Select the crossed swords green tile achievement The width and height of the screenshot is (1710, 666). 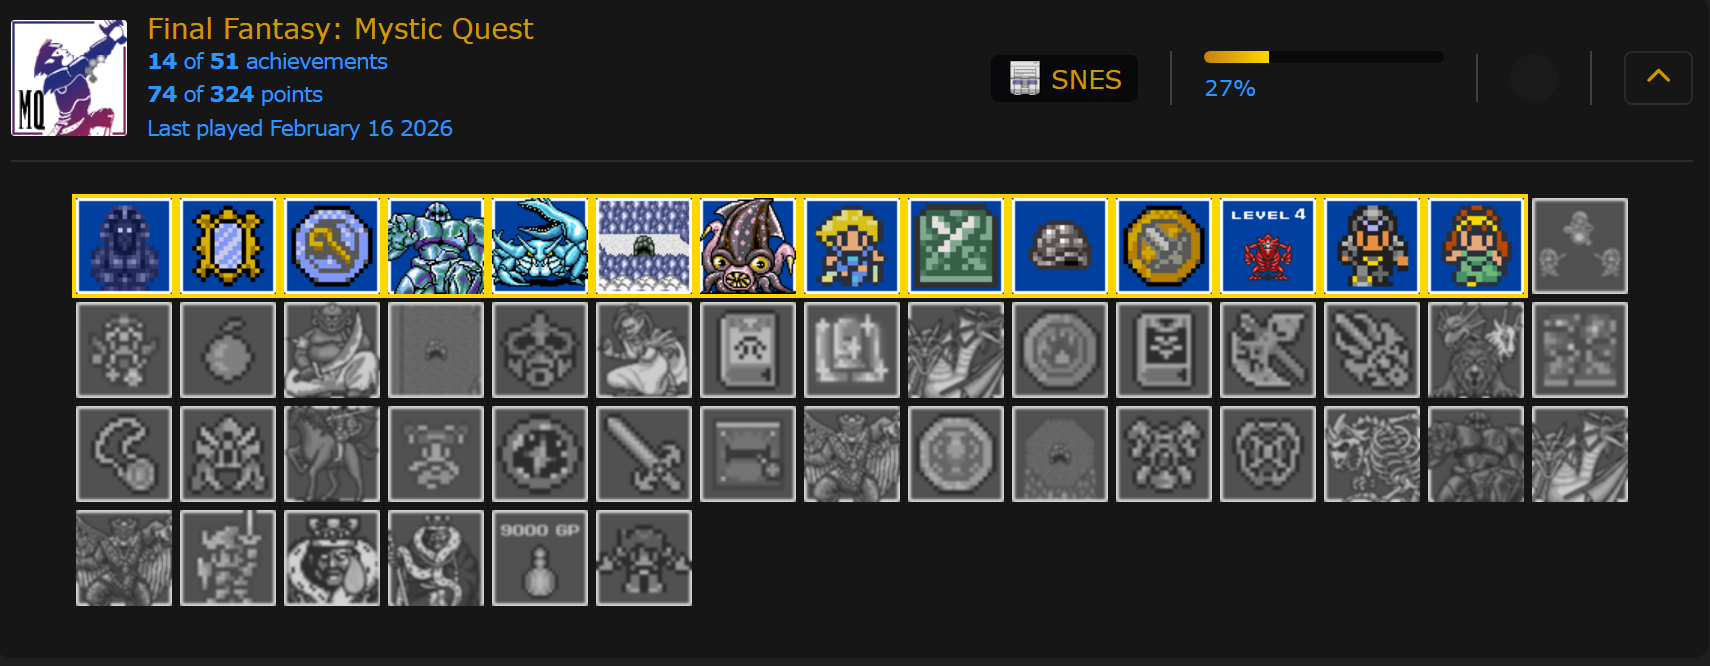click(x=956, y=246)
